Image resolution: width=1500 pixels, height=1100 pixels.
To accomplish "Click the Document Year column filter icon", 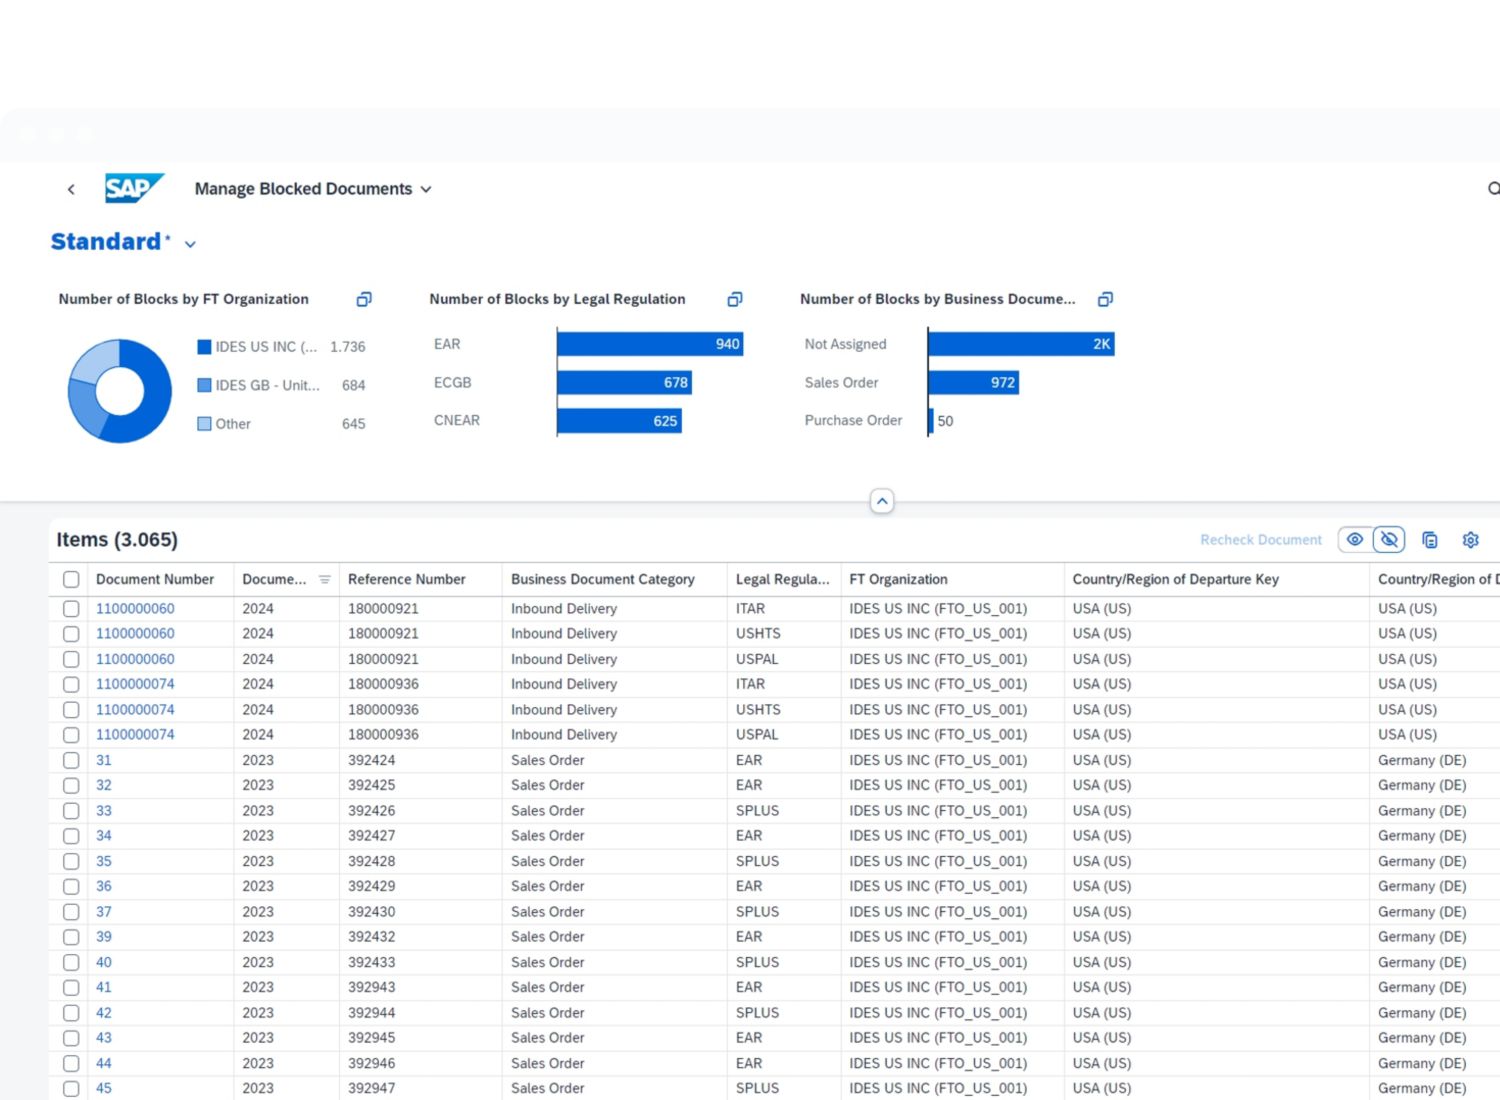I will [x=324, y=579].
